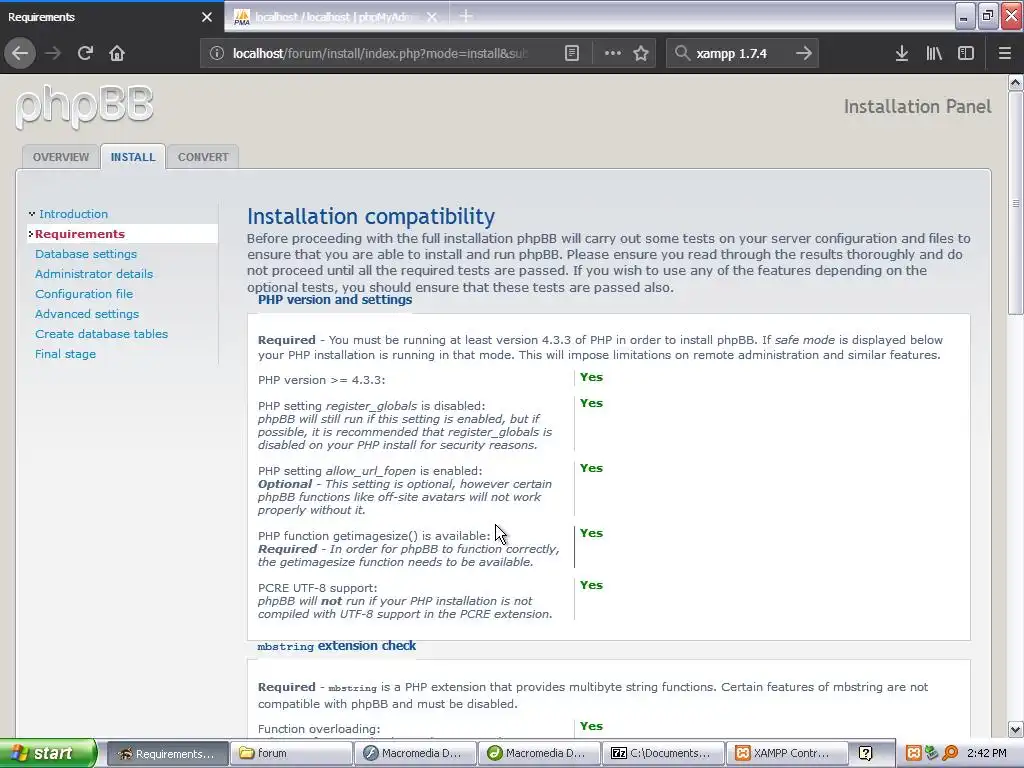Click the mbstring extension check heading
The width and height of the screenshot is (1024, 768).
pos(337,646)
